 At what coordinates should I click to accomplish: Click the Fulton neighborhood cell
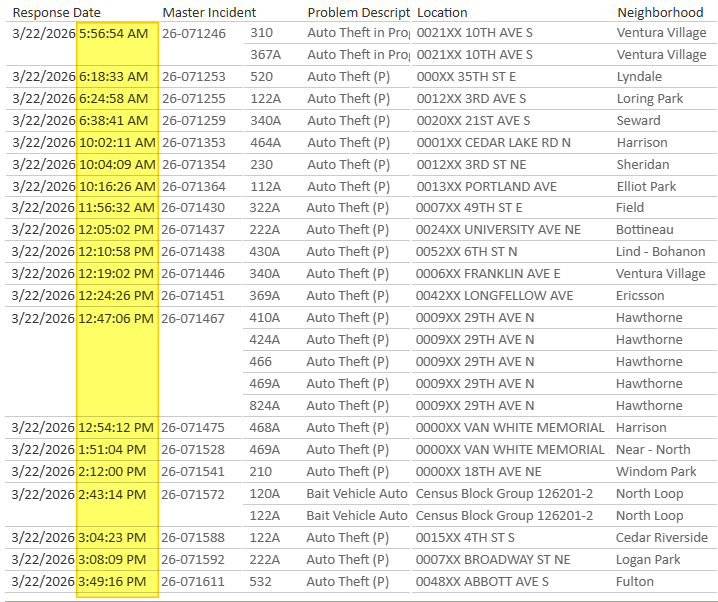[635, 581]
